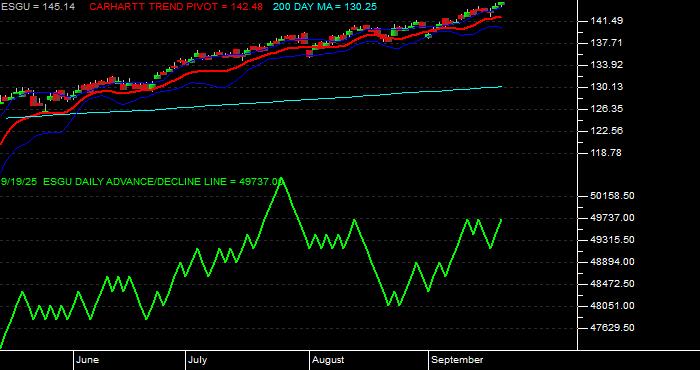Screen dimensions: 700x370
Task: Click the September month label
Action: 457,360
